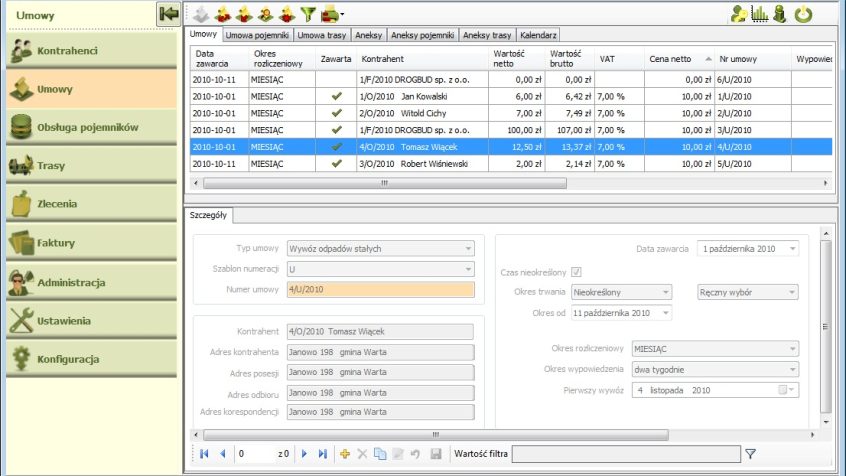This screenshot has width=846, height=476.
Task: Toggle Zawarta check for Witold Cichy row
Action: click(337, 113)
